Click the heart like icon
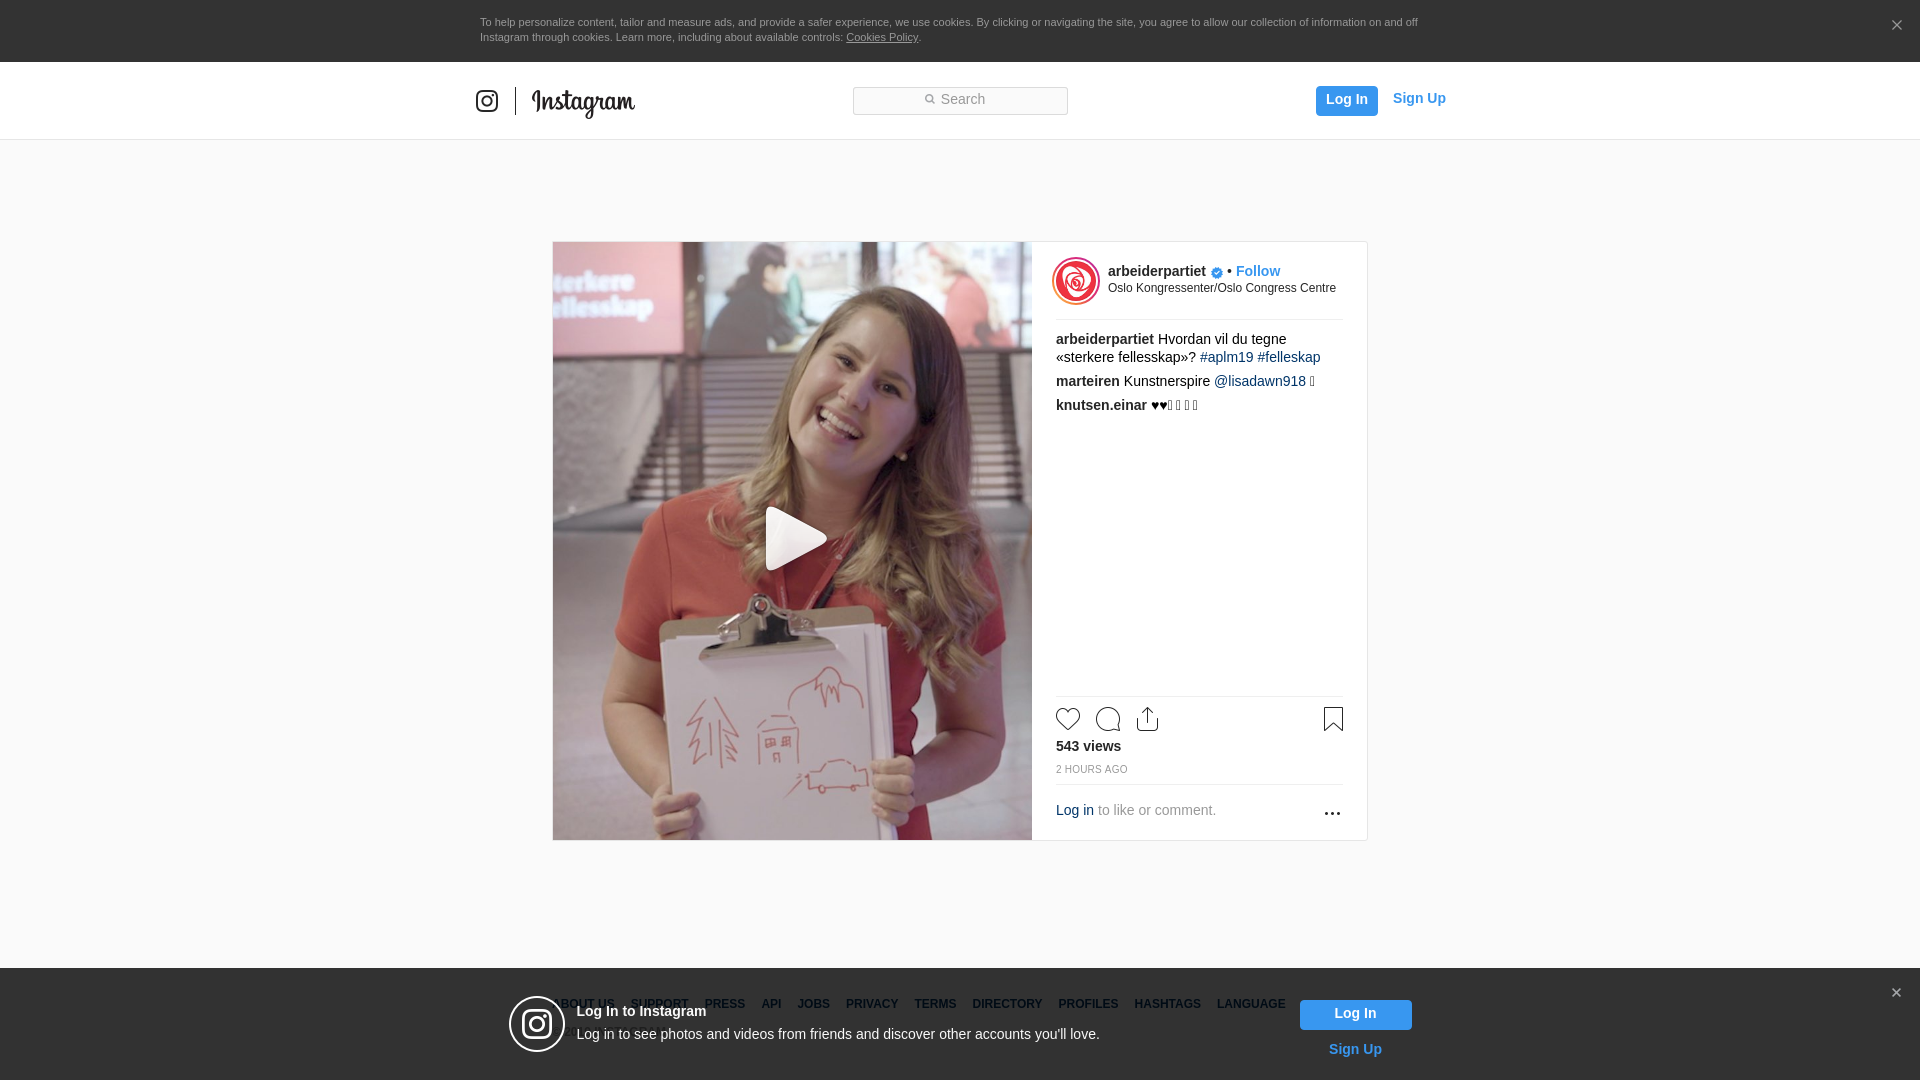This screenshot has width=1920, height=1080. [1068, 719]
